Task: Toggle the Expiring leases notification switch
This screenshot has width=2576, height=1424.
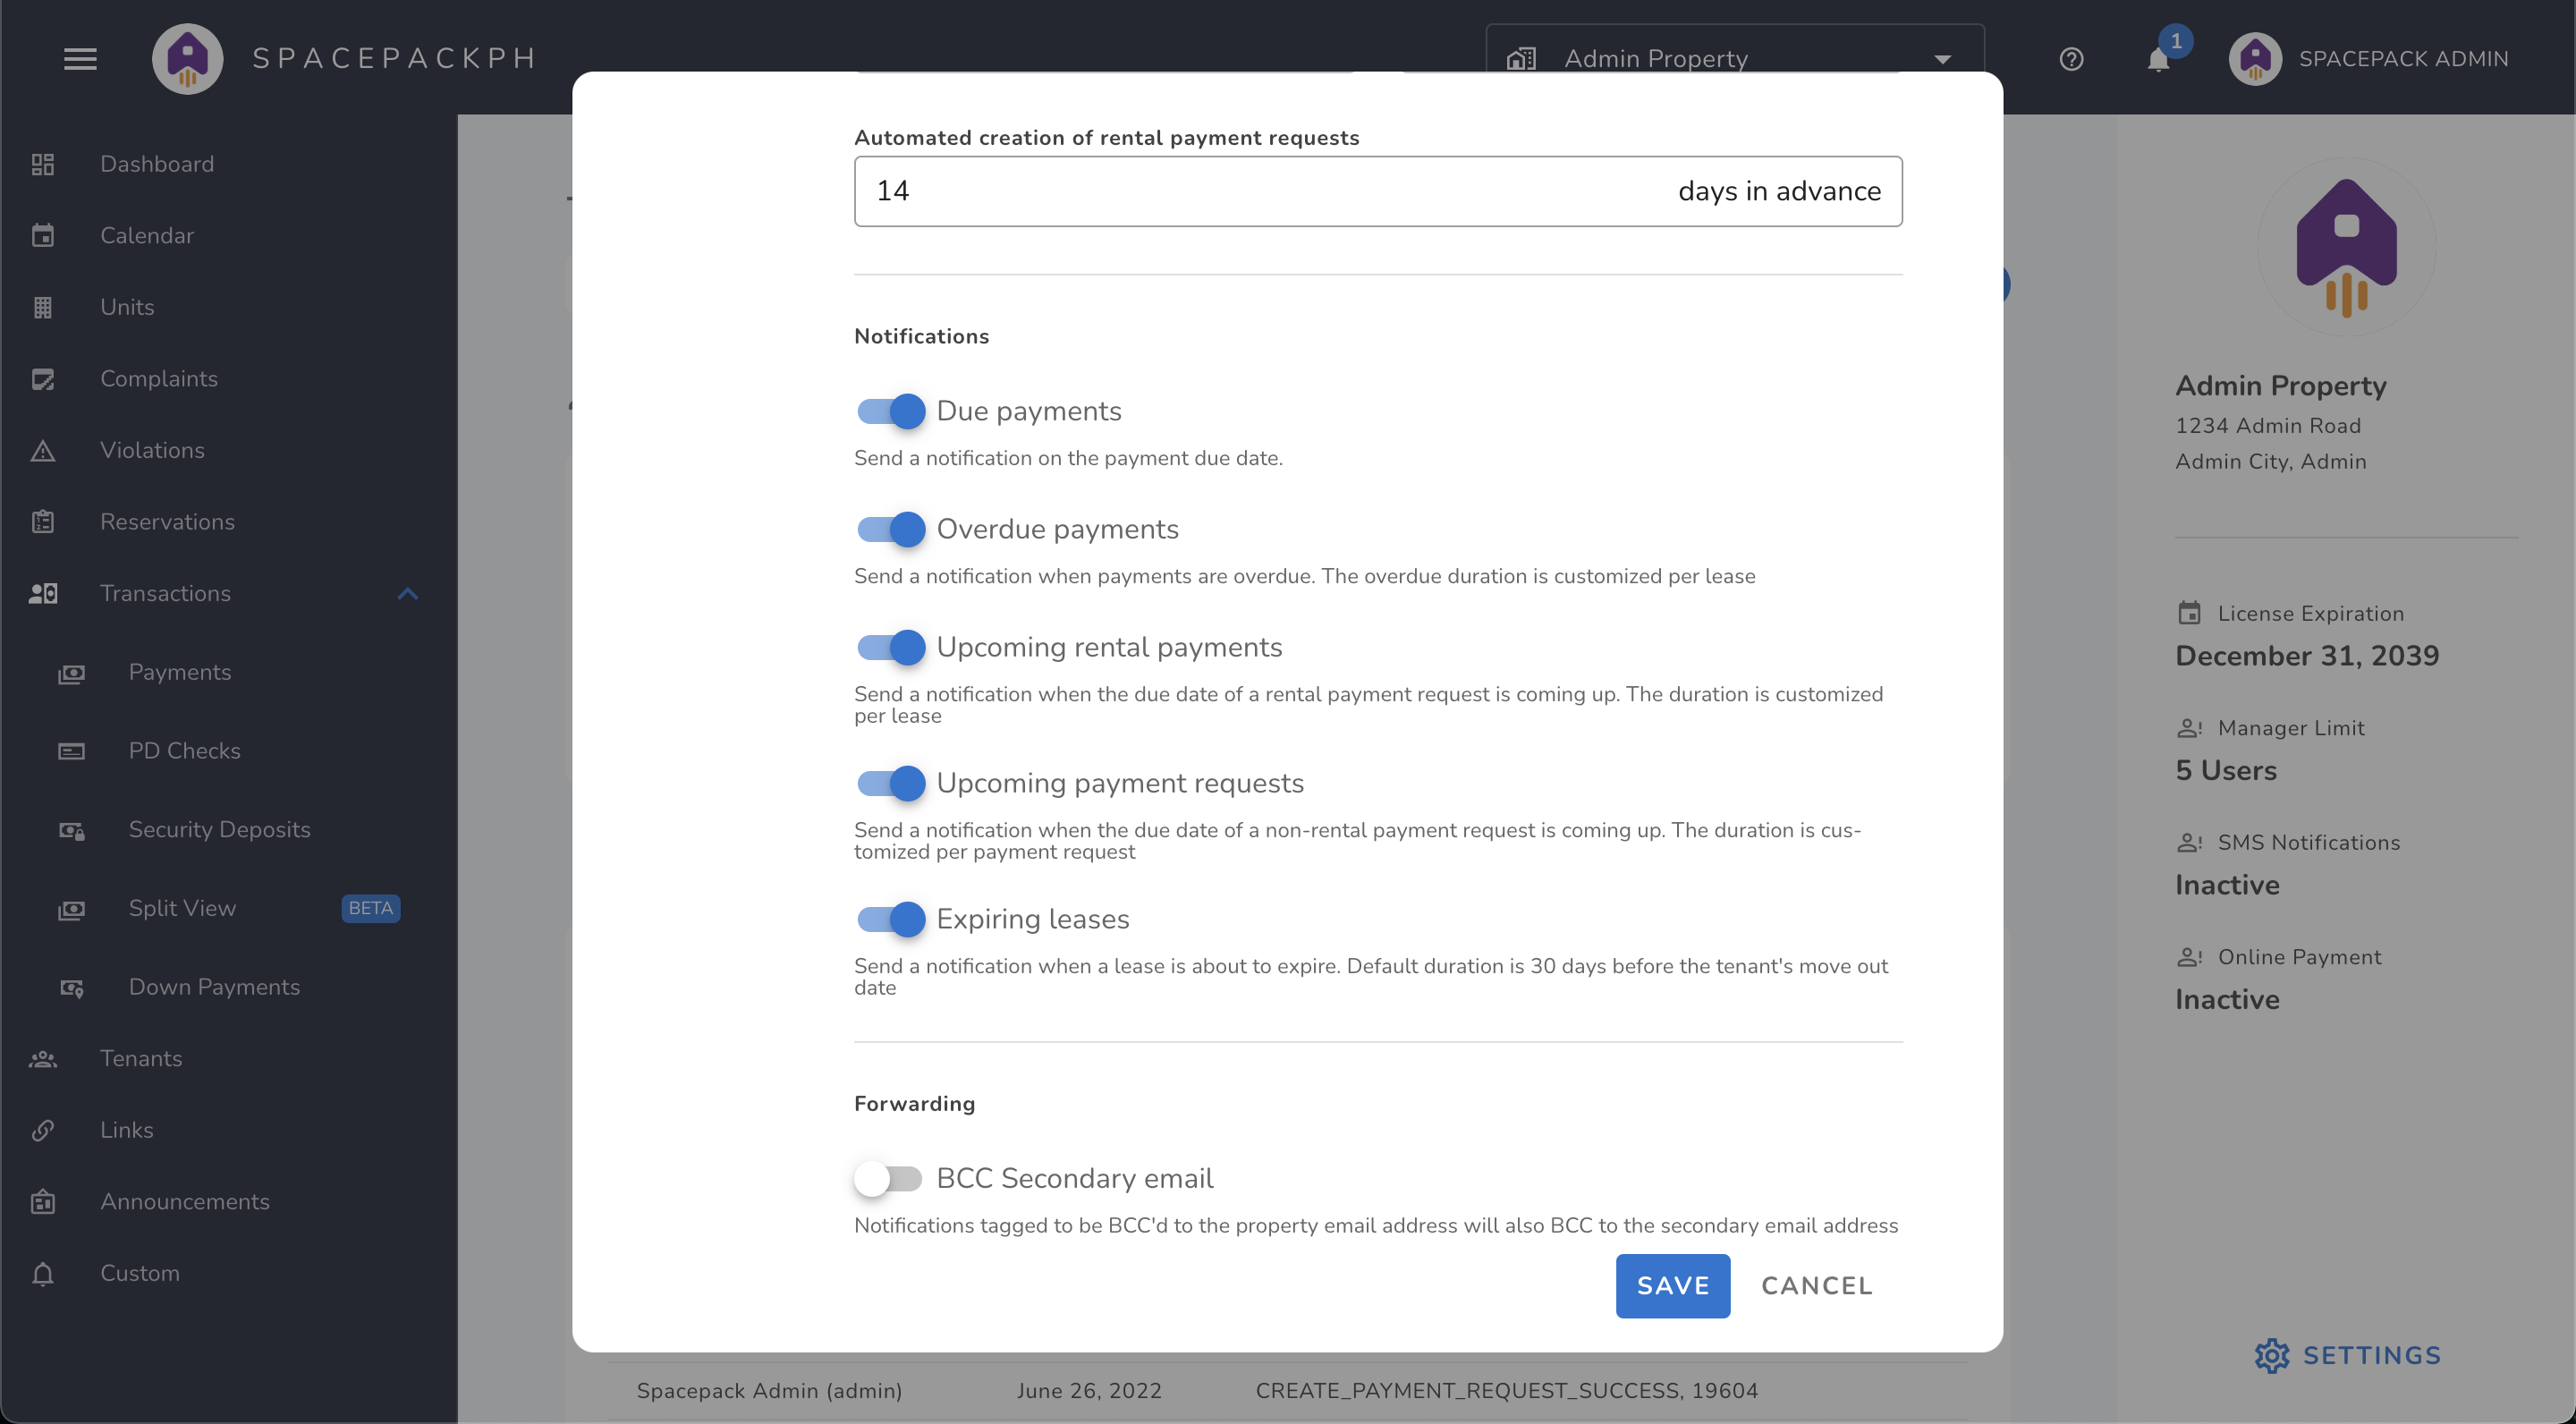Action: pyautogui.click(x=891, y=919)
